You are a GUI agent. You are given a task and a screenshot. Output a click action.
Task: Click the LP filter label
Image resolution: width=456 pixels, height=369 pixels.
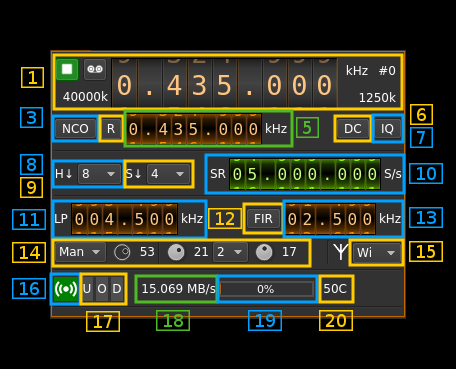(61, 219)
